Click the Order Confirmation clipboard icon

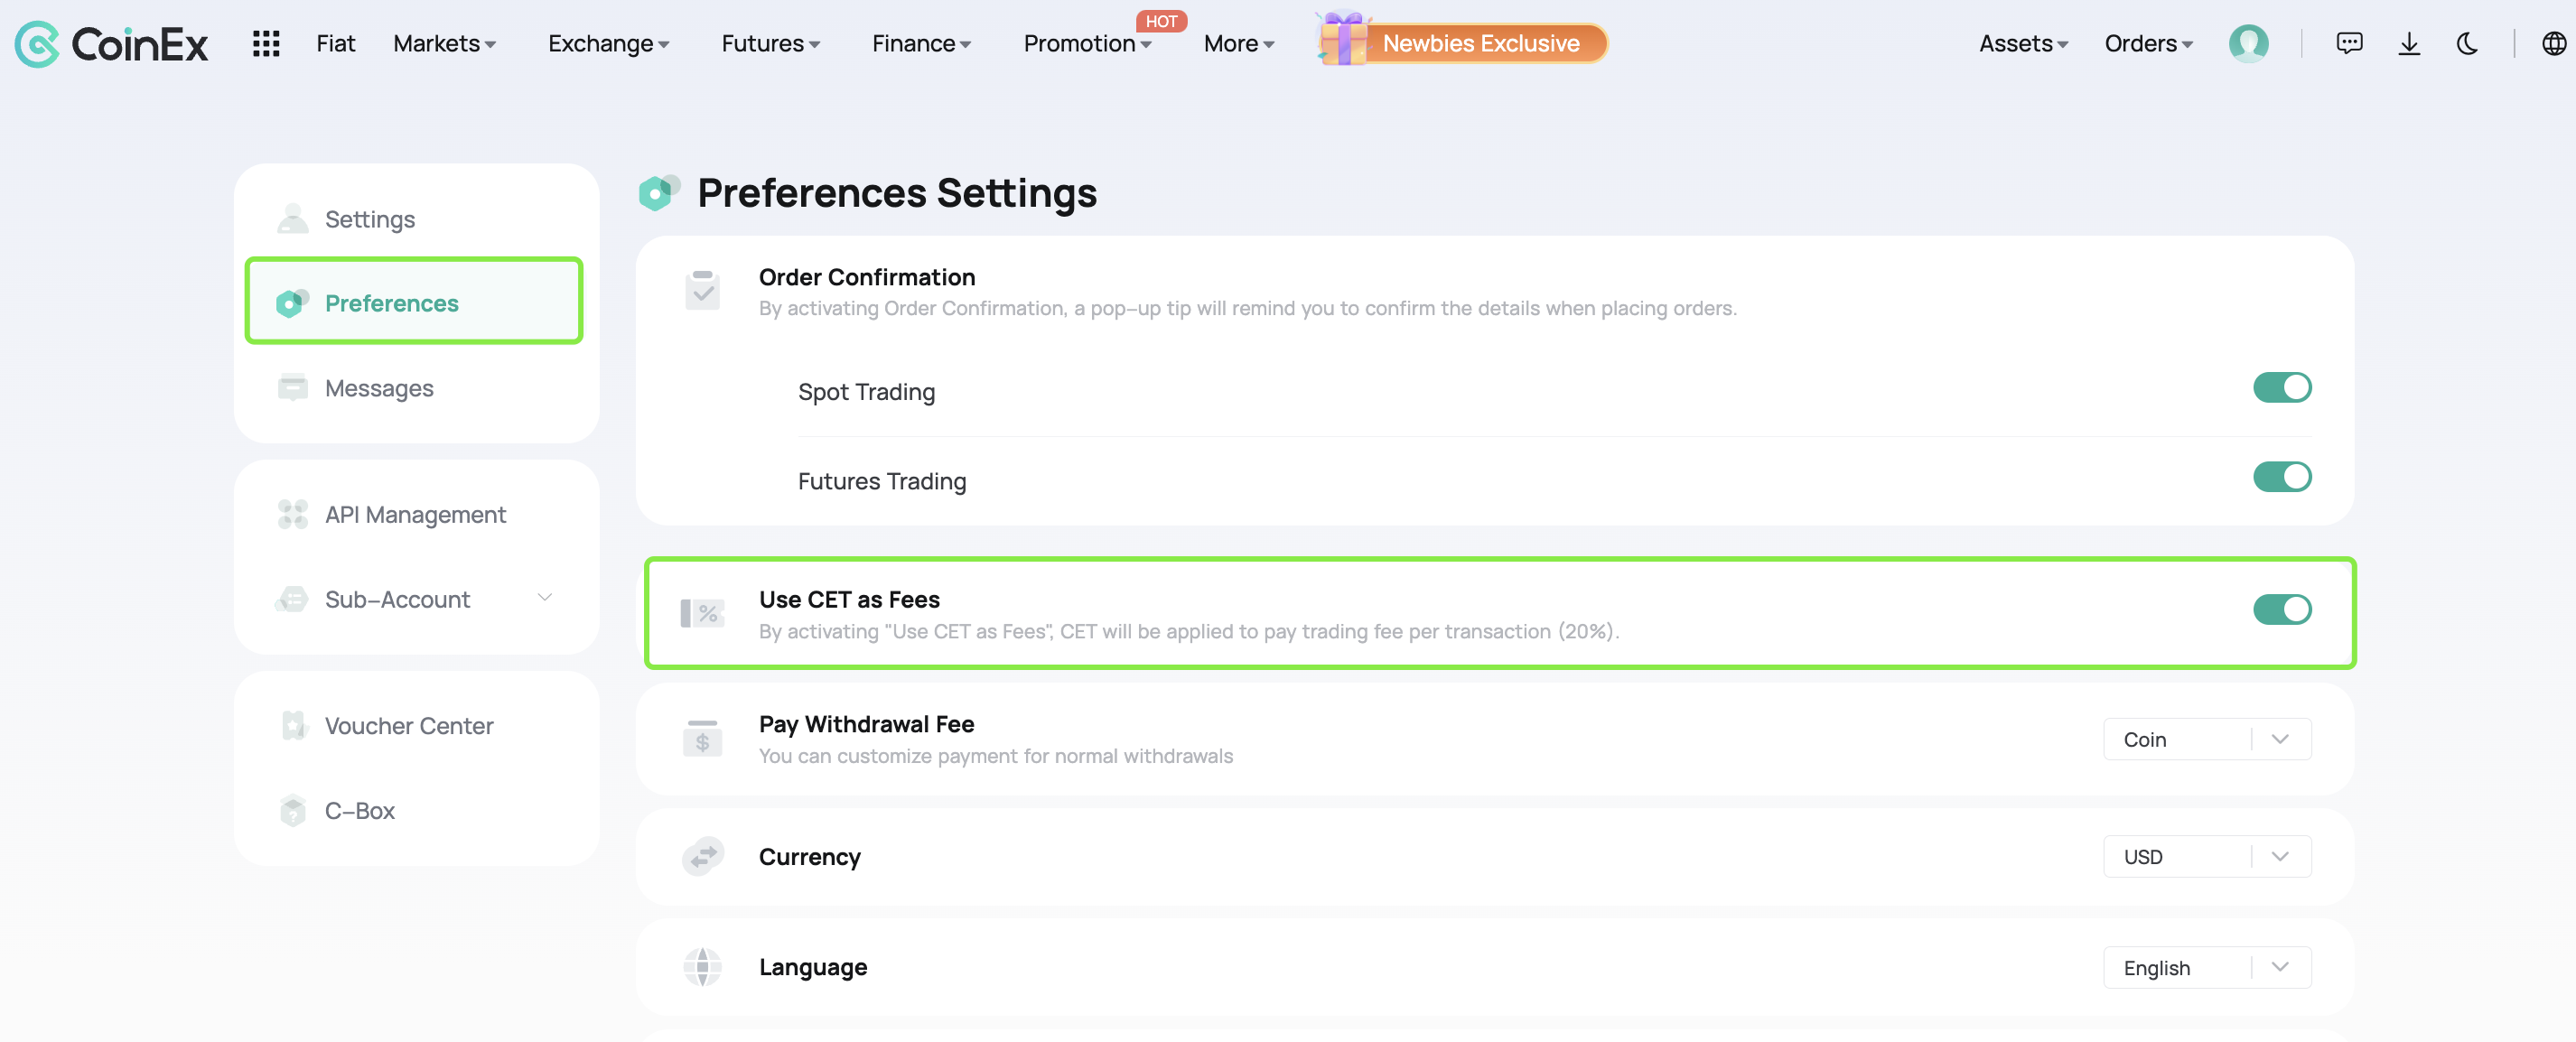tap(702, 290)
